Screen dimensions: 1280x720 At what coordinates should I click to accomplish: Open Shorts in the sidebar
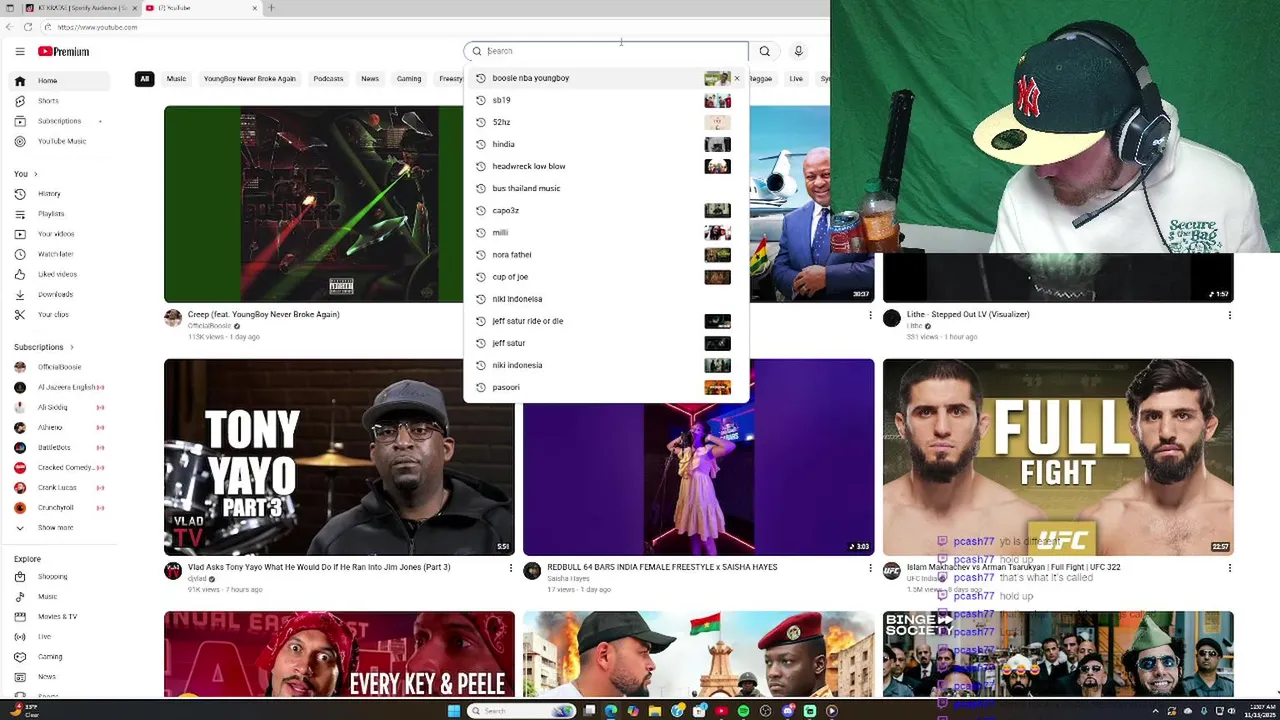coord(60,101)
